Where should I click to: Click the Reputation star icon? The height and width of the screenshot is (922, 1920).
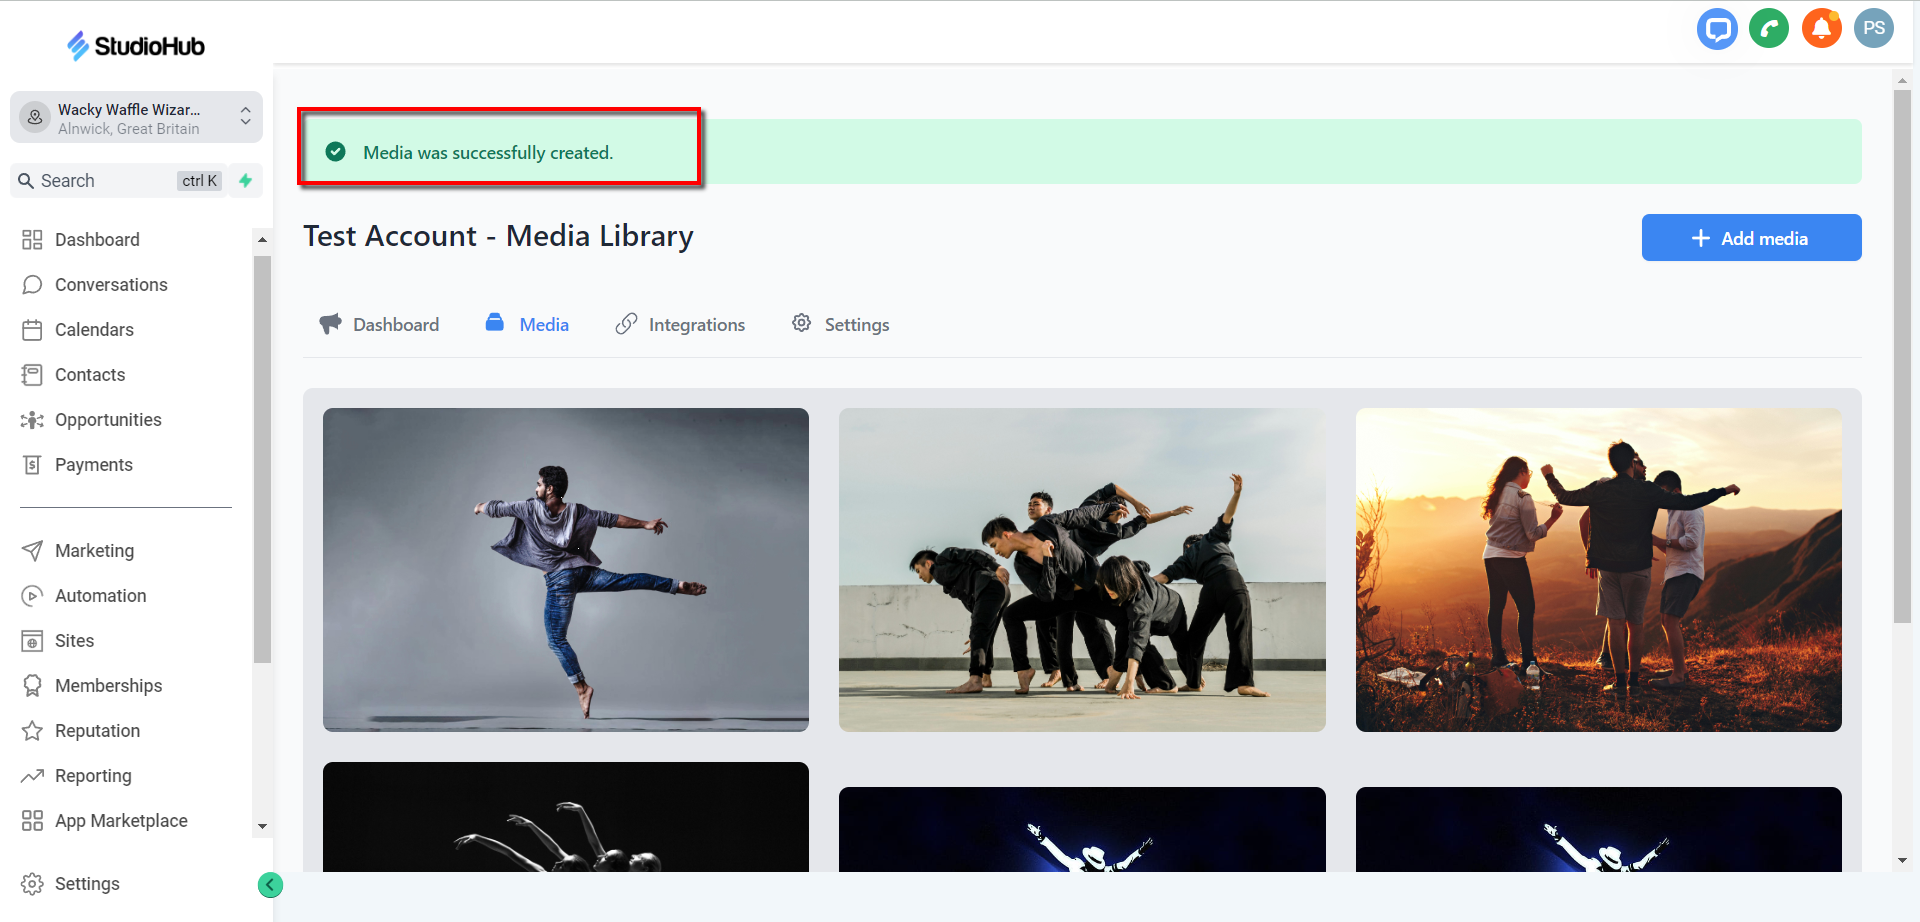click(x=32, y=731)
